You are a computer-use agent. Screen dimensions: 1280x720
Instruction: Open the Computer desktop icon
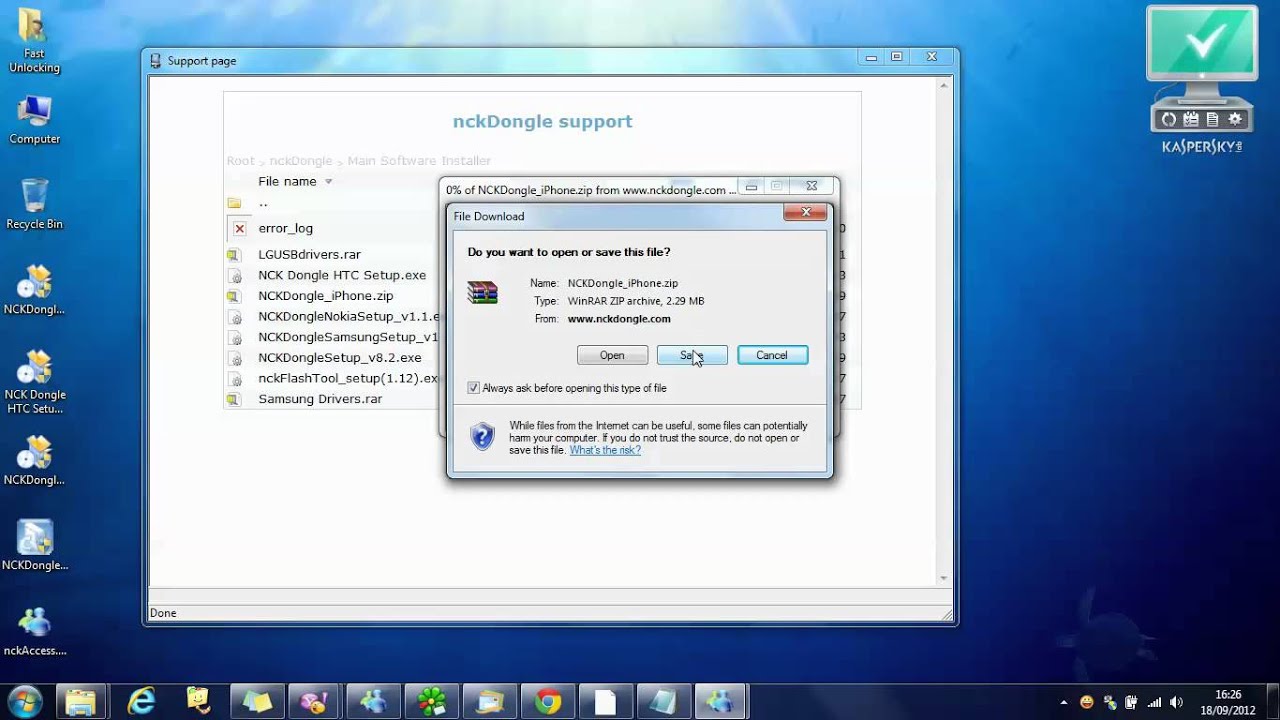click(34, 120)
